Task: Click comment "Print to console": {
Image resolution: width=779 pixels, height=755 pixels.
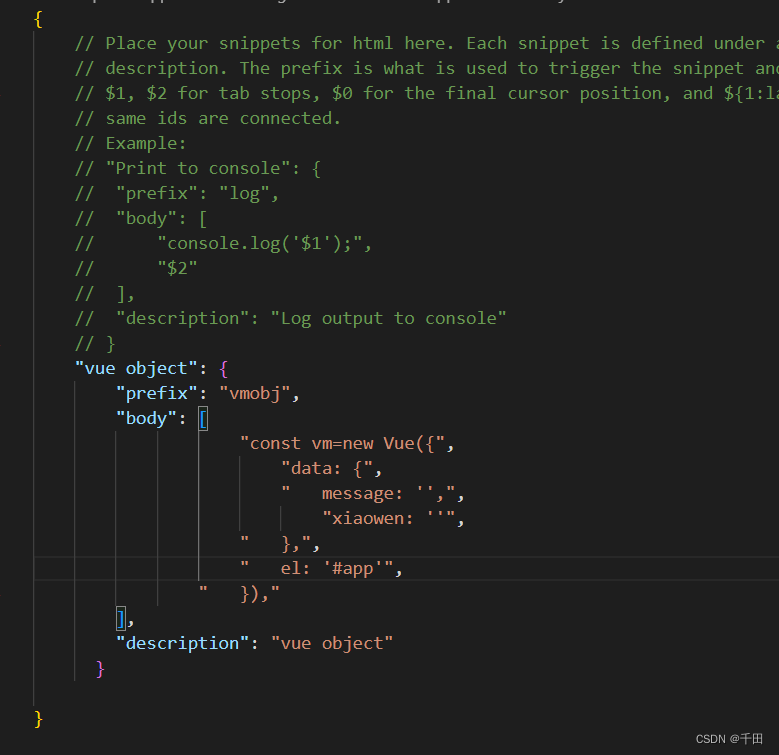Action: [x=198, y=168]
